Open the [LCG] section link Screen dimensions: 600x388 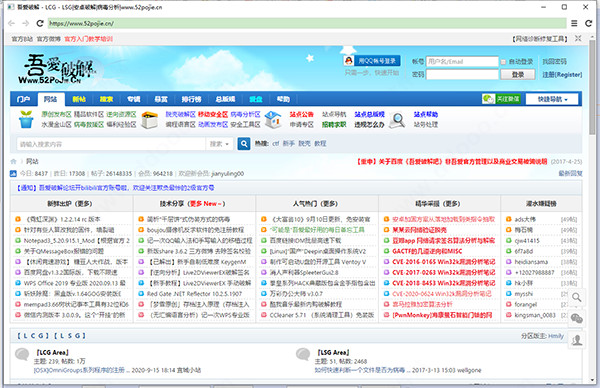33,336
